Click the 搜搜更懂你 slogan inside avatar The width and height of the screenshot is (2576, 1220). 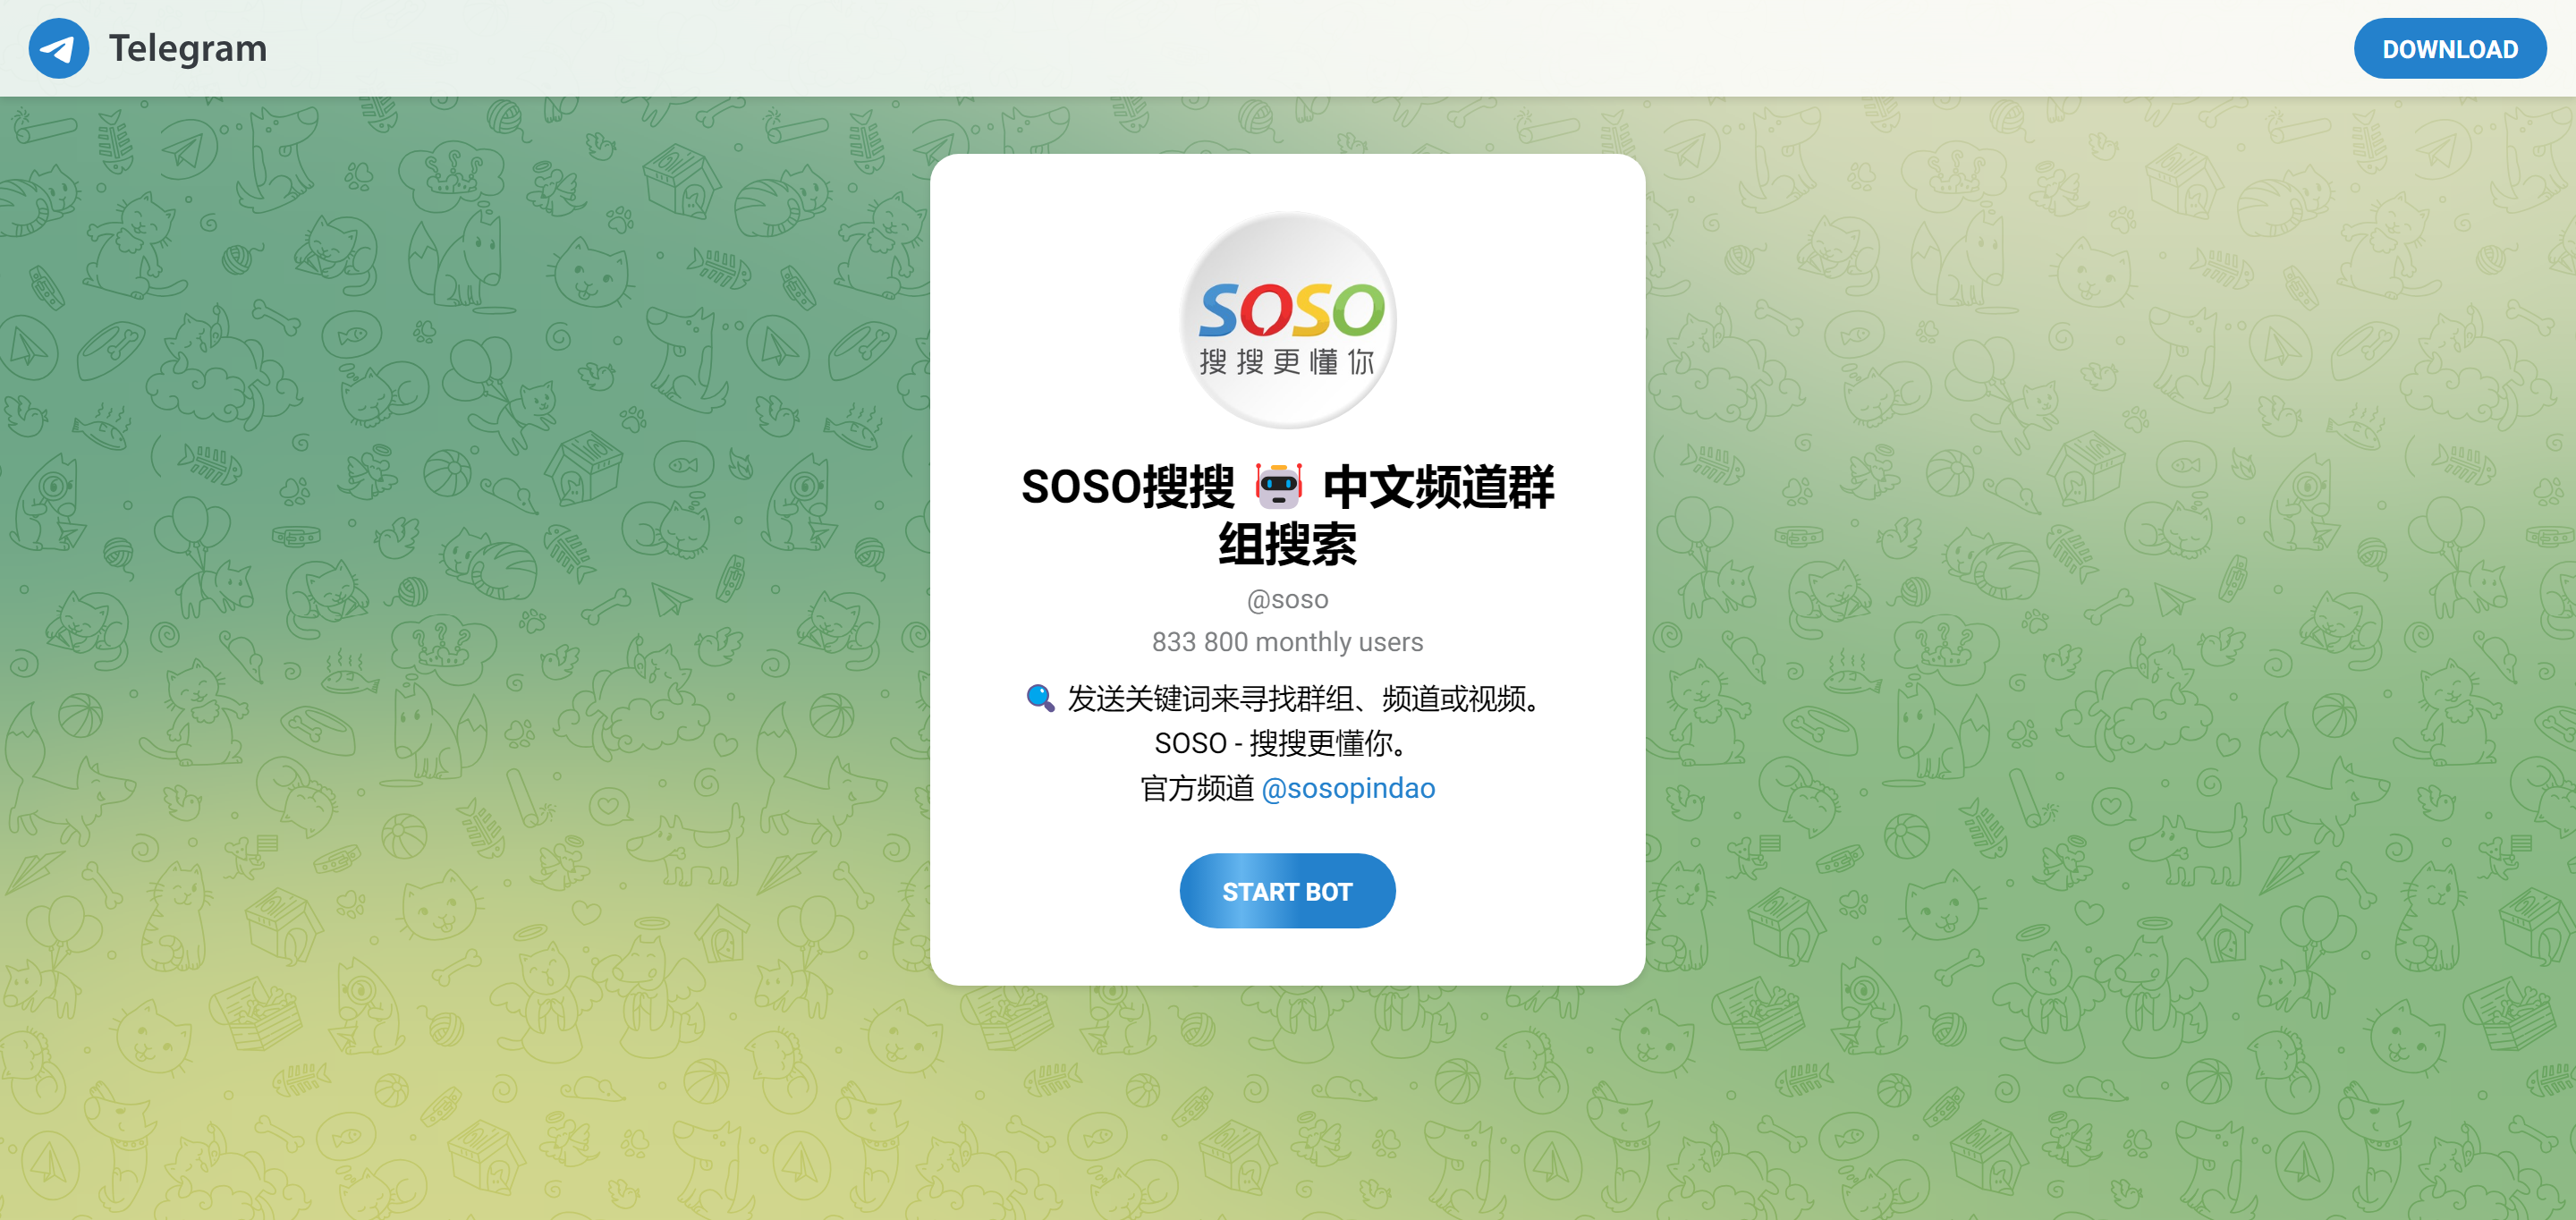(x=1287, y=362)
